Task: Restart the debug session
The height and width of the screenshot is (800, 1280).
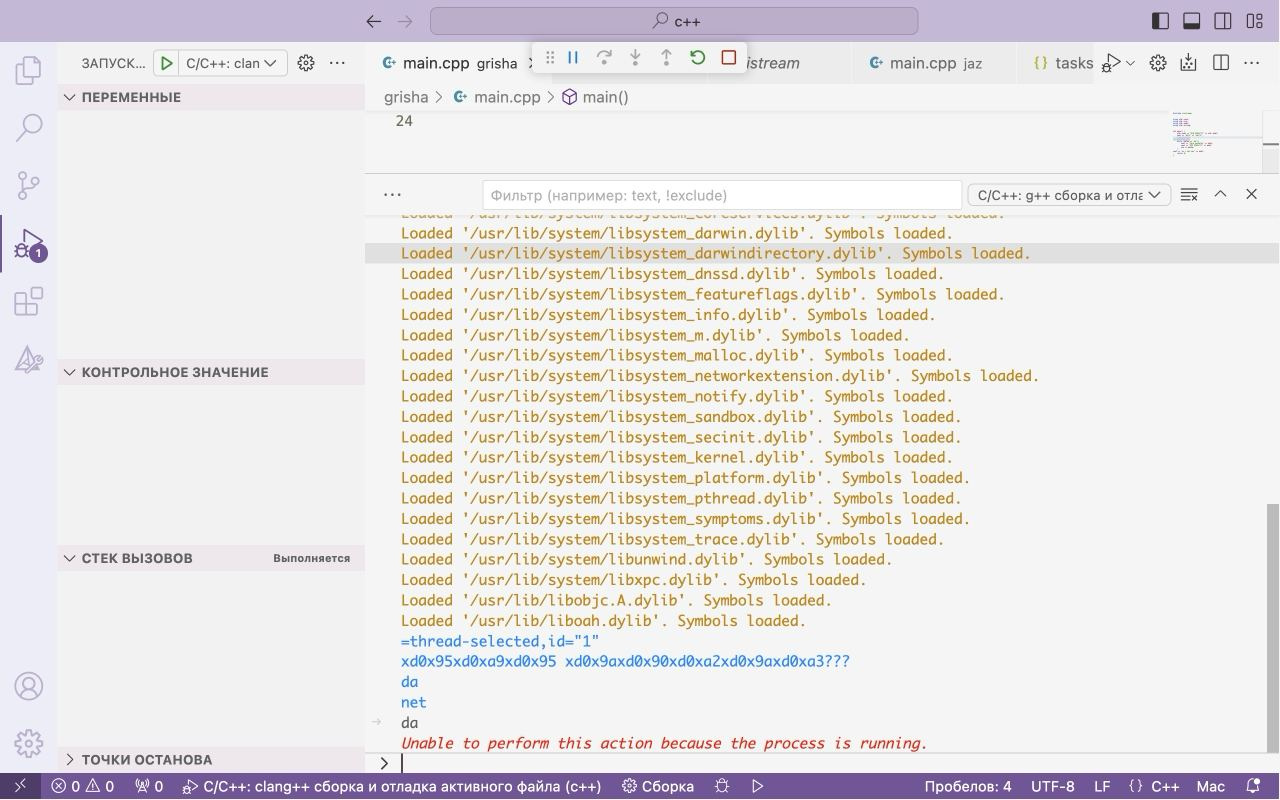Action: pyautogui.click(x=698, y=58)
